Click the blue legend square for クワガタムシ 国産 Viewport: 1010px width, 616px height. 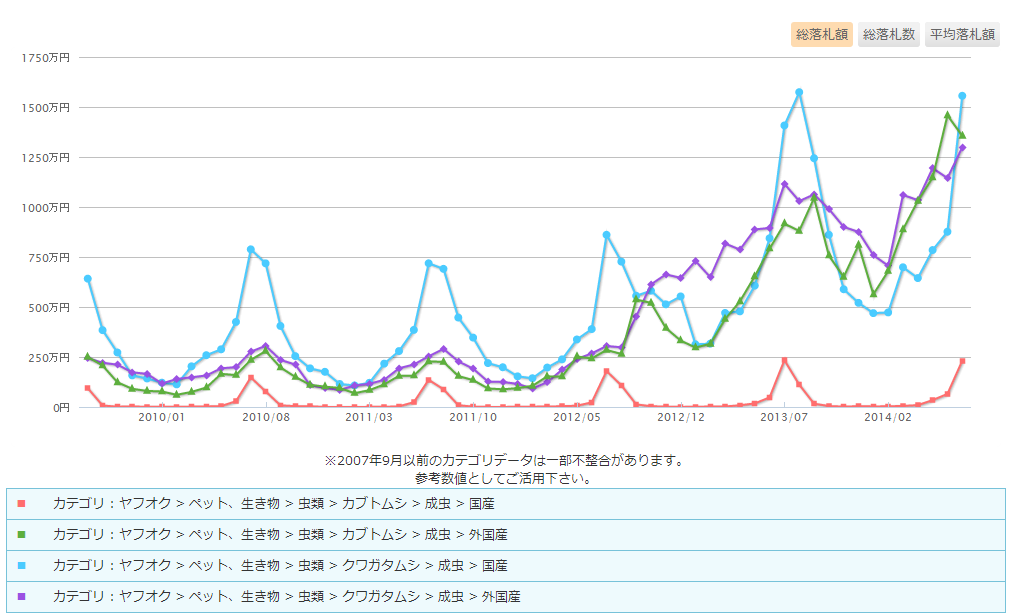pyautogui.click(x=20, y=565)
